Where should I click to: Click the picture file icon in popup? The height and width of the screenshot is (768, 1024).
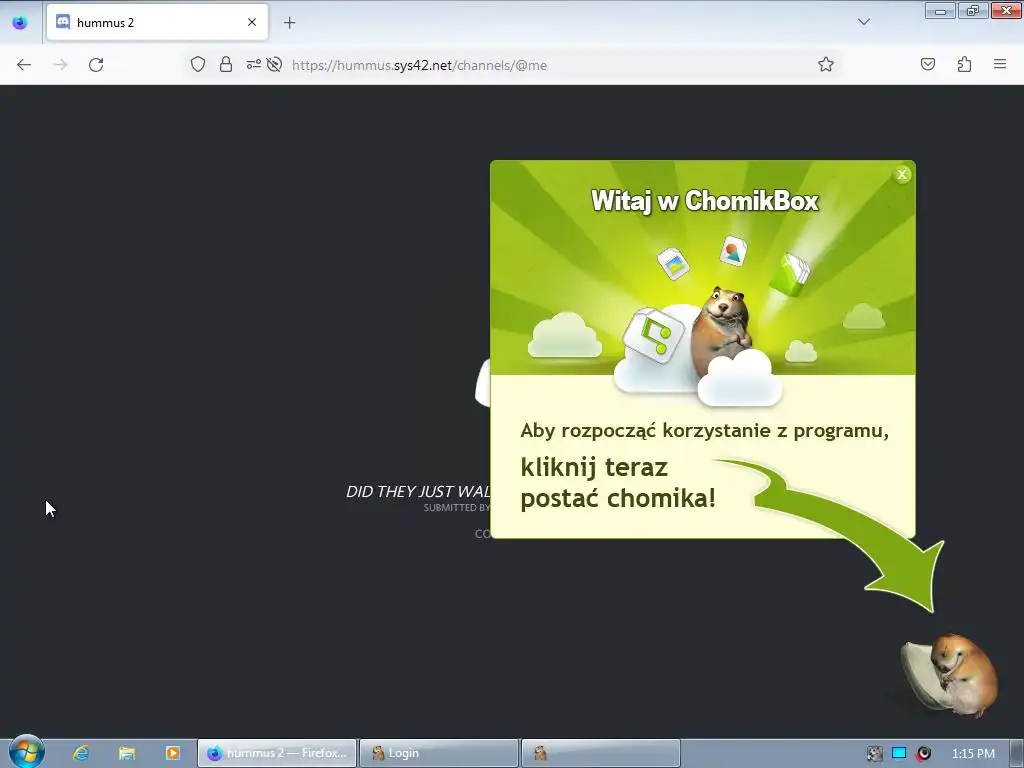[x=673, y=263]
